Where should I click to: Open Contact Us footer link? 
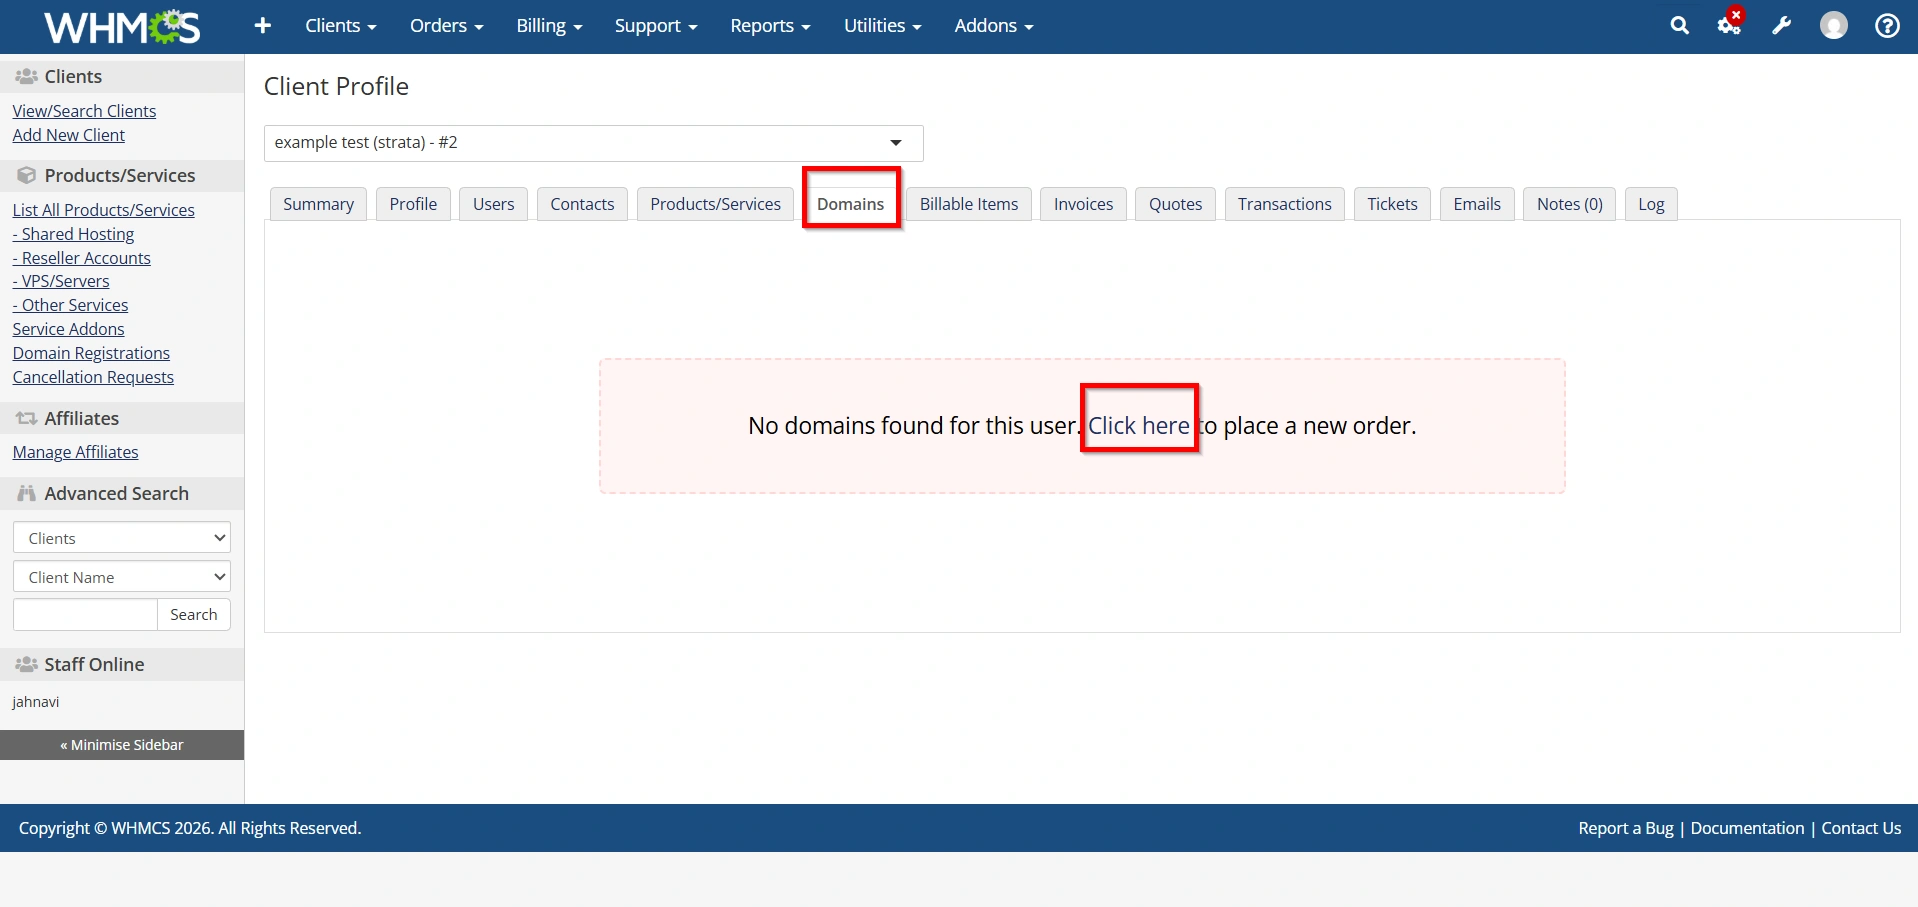pyautogui.click(x=1861, y=828)
